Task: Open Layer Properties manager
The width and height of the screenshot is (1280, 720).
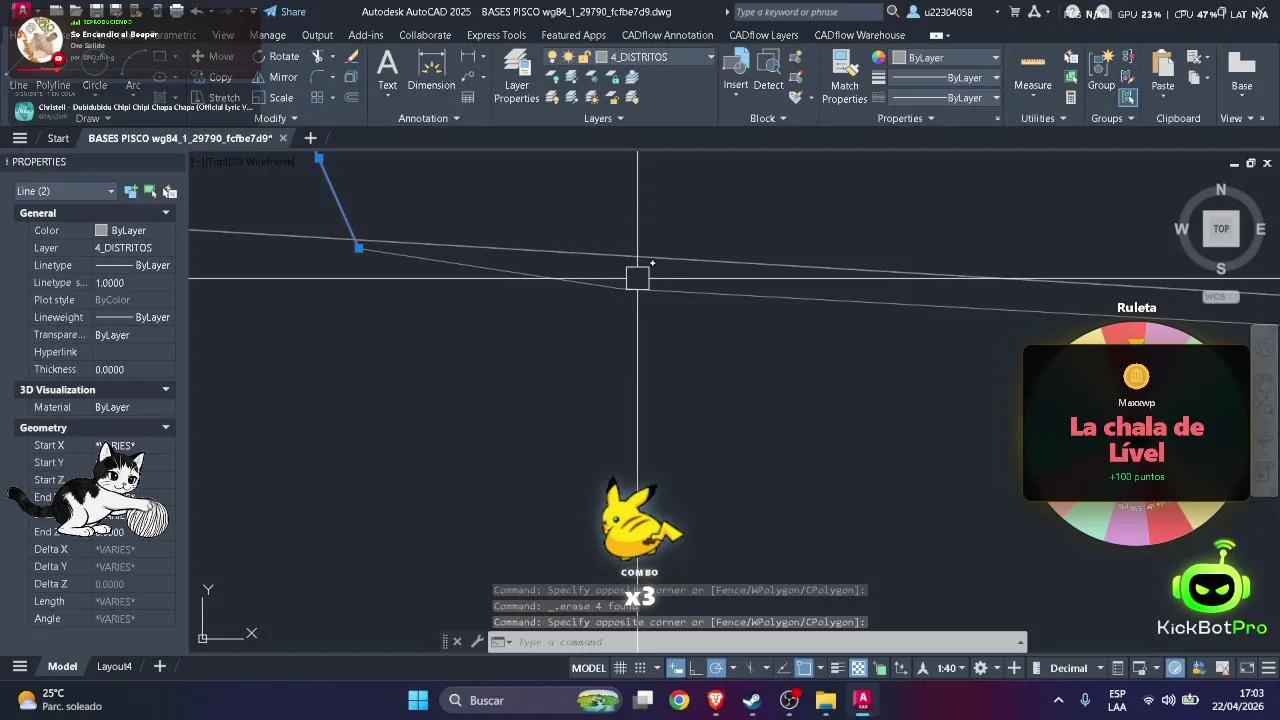Action: pyautogui.click(x=516, y=77)
